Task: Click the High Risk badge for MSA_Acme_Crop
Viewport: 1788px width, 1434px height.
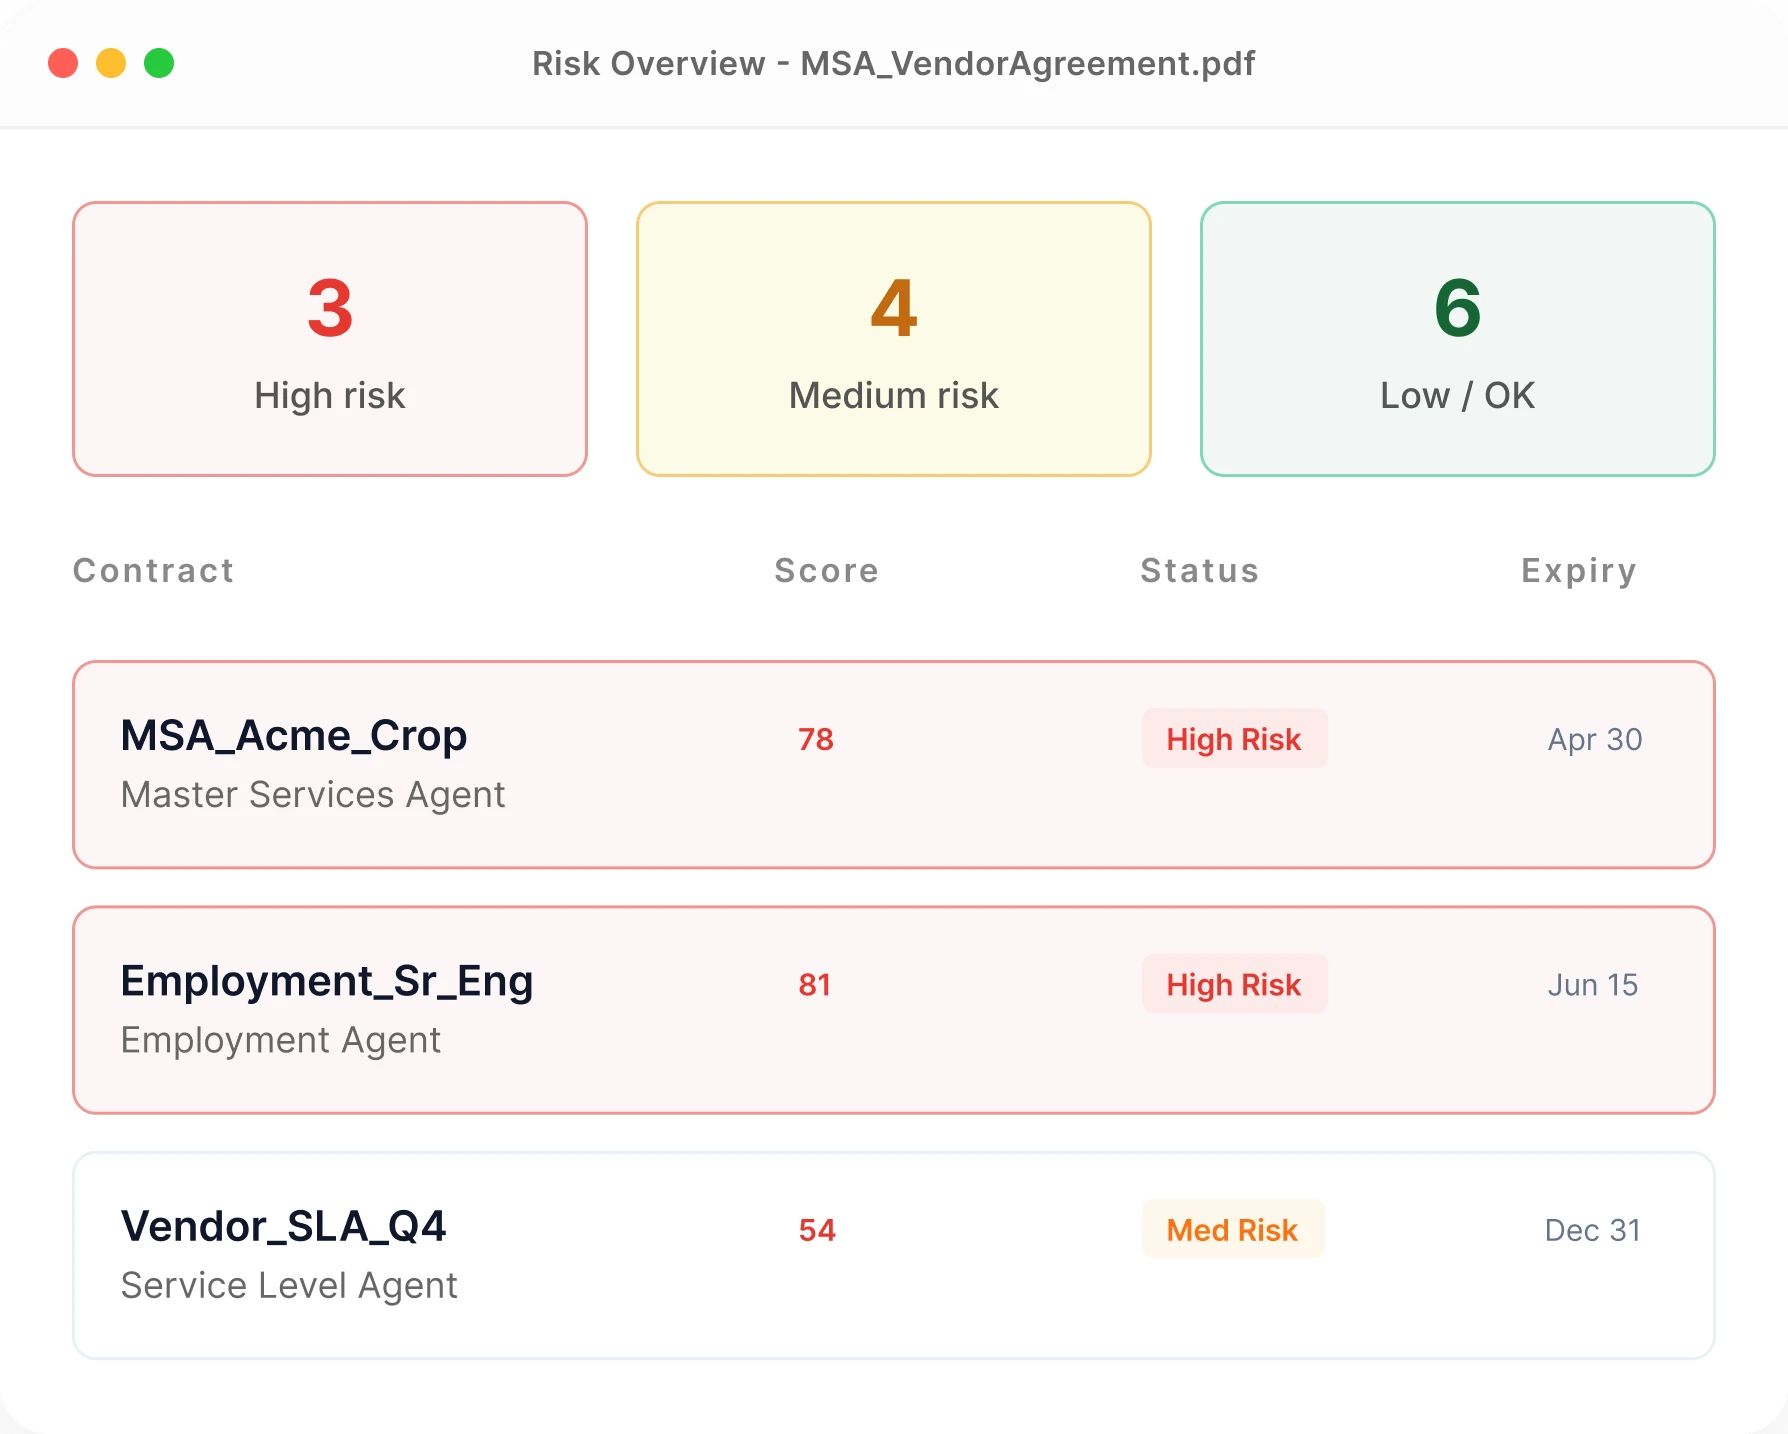Action: coord(1234,739)
